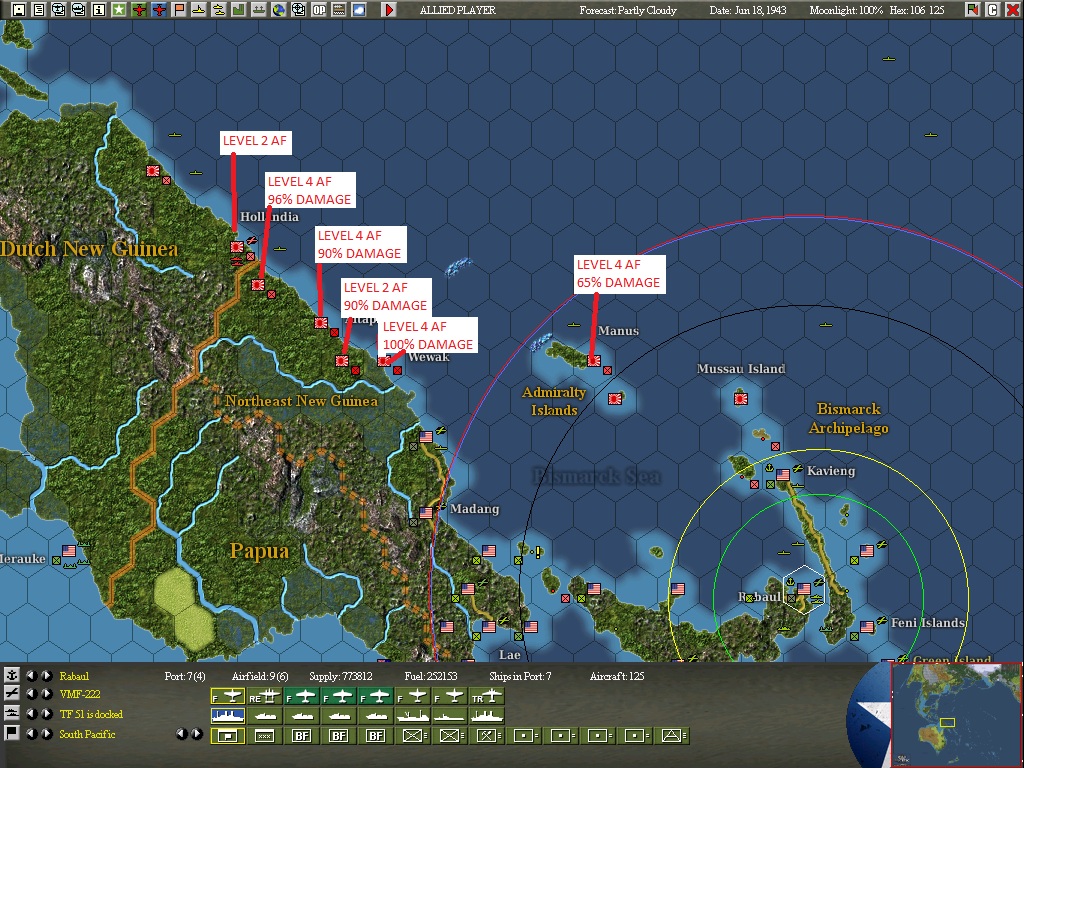Select the highlighted fighter air group icon
This screenshot has width=1083, height=898.
pos(228,696)
